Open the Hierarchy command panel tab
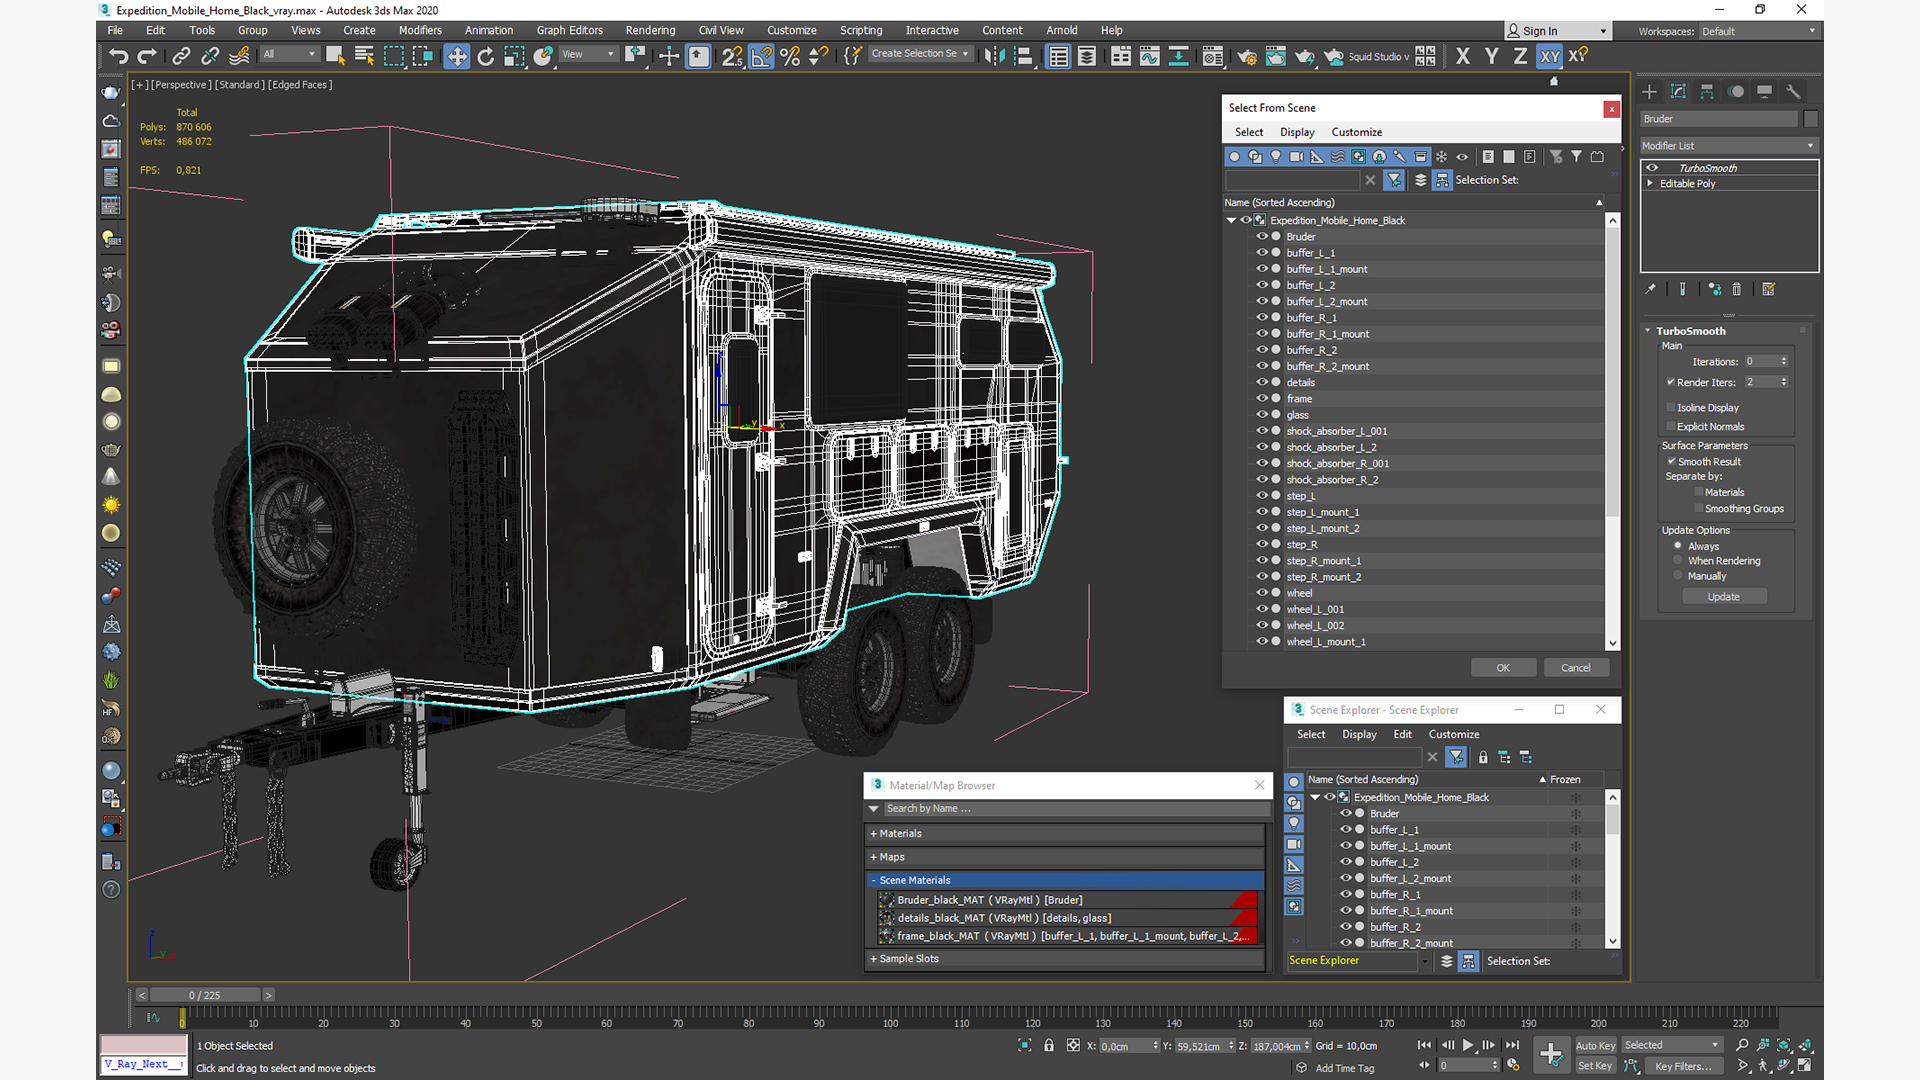1920x1080 pixels. 1707,91
